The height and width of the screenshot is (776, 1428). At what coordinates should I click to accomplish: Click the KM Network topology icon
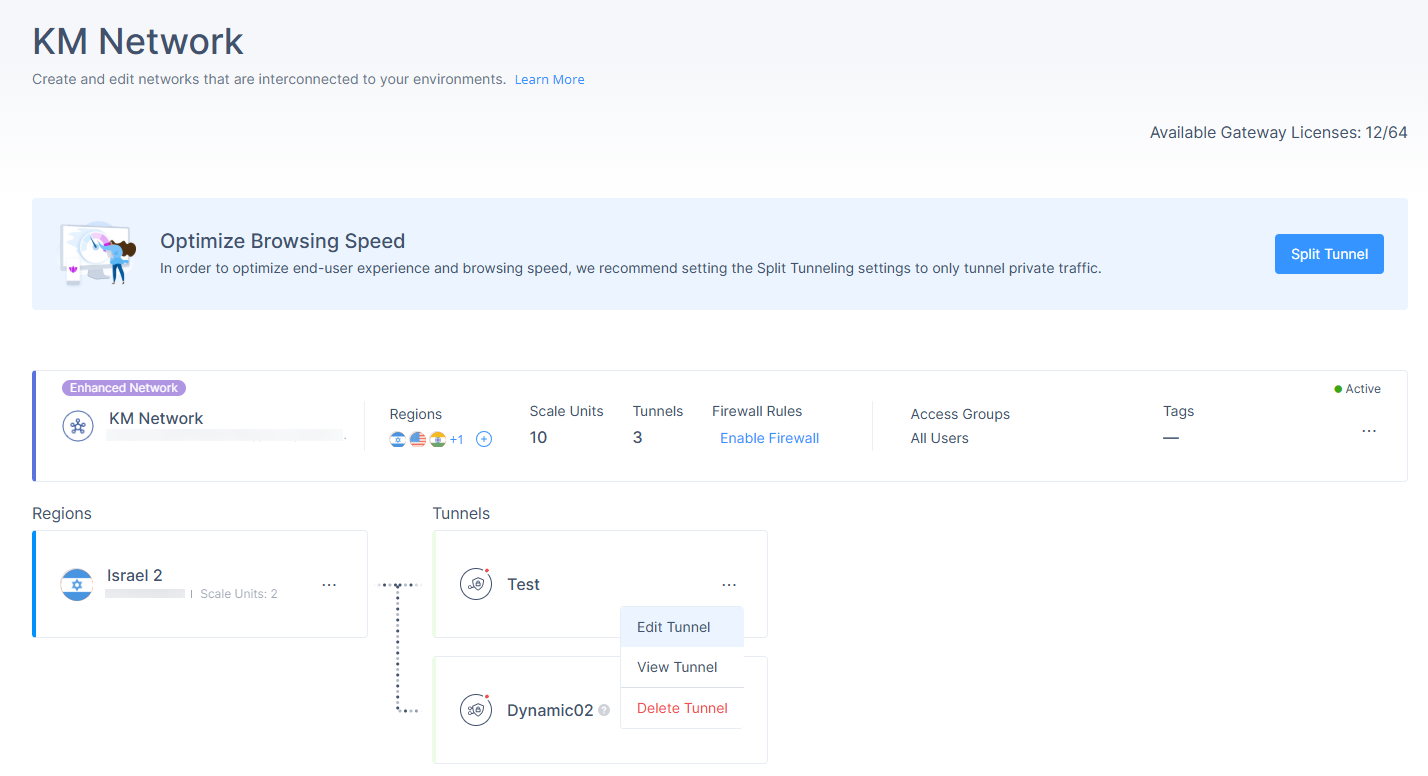[x=78, y=426]
